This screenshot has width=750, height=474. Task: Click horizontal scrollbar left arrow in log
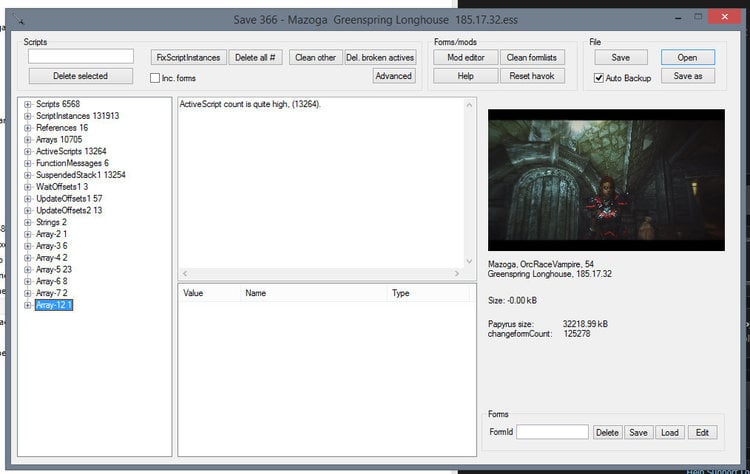click(x=185, y=274)
